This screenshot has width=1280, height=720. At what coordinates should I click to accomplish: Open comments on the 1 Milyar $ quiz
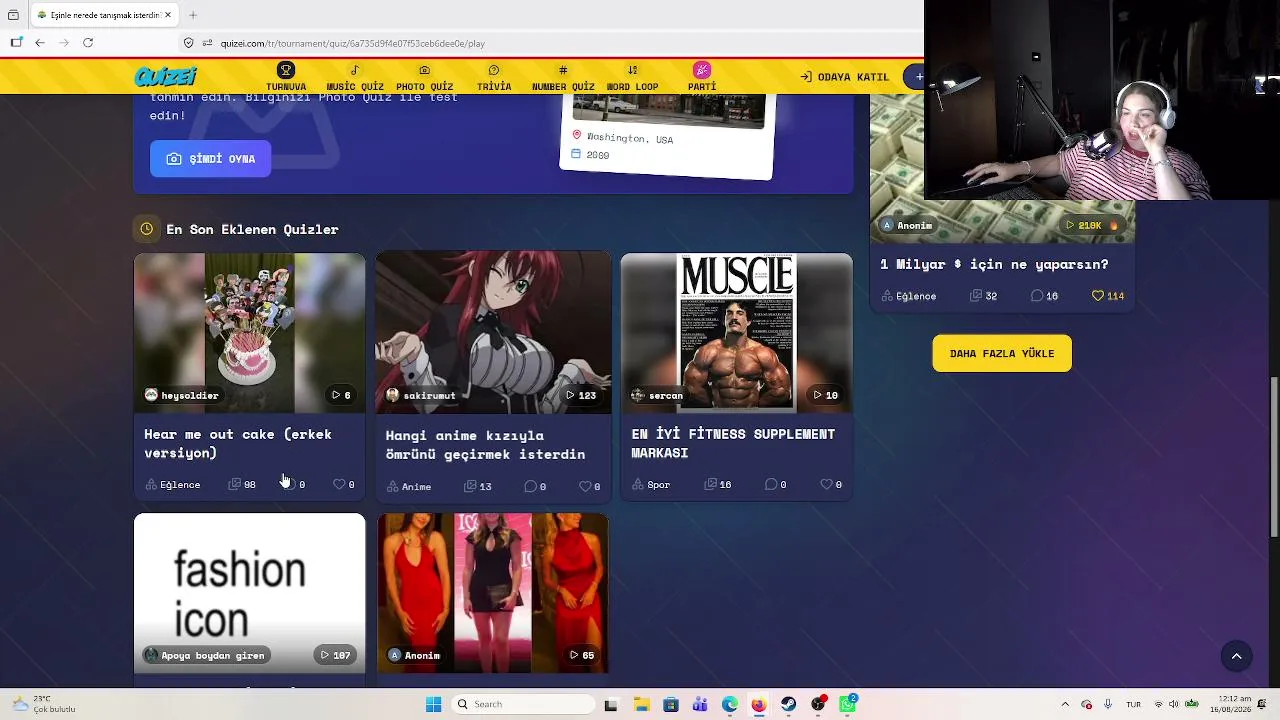(1044, 296)
